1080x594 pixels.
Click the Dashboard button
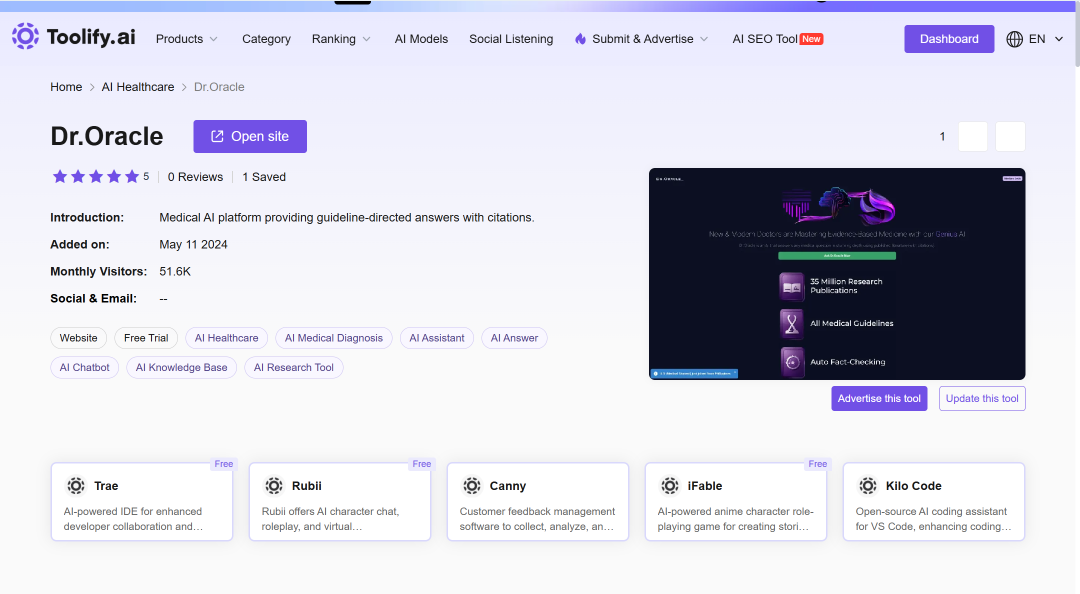coord(948,39)
